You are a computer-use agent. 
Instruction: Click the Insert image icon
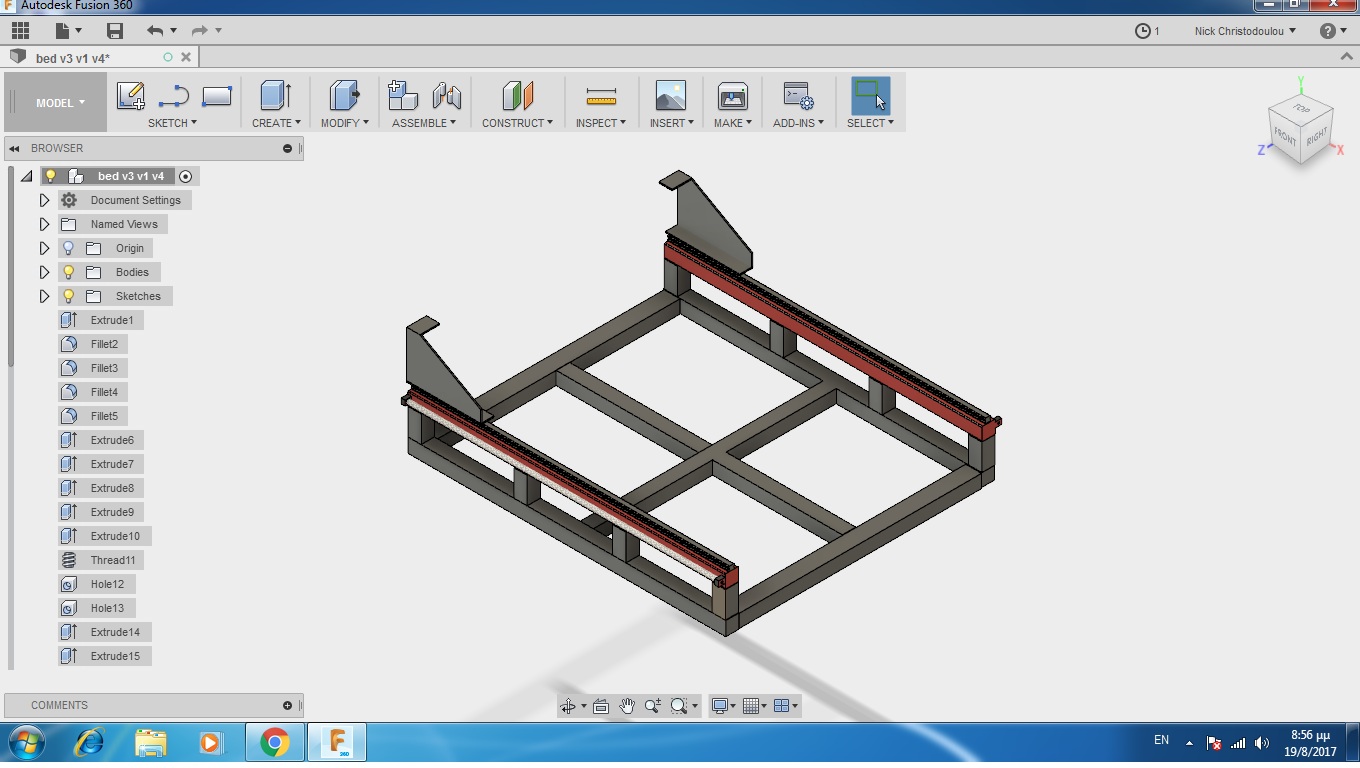(x=670, y=96)
